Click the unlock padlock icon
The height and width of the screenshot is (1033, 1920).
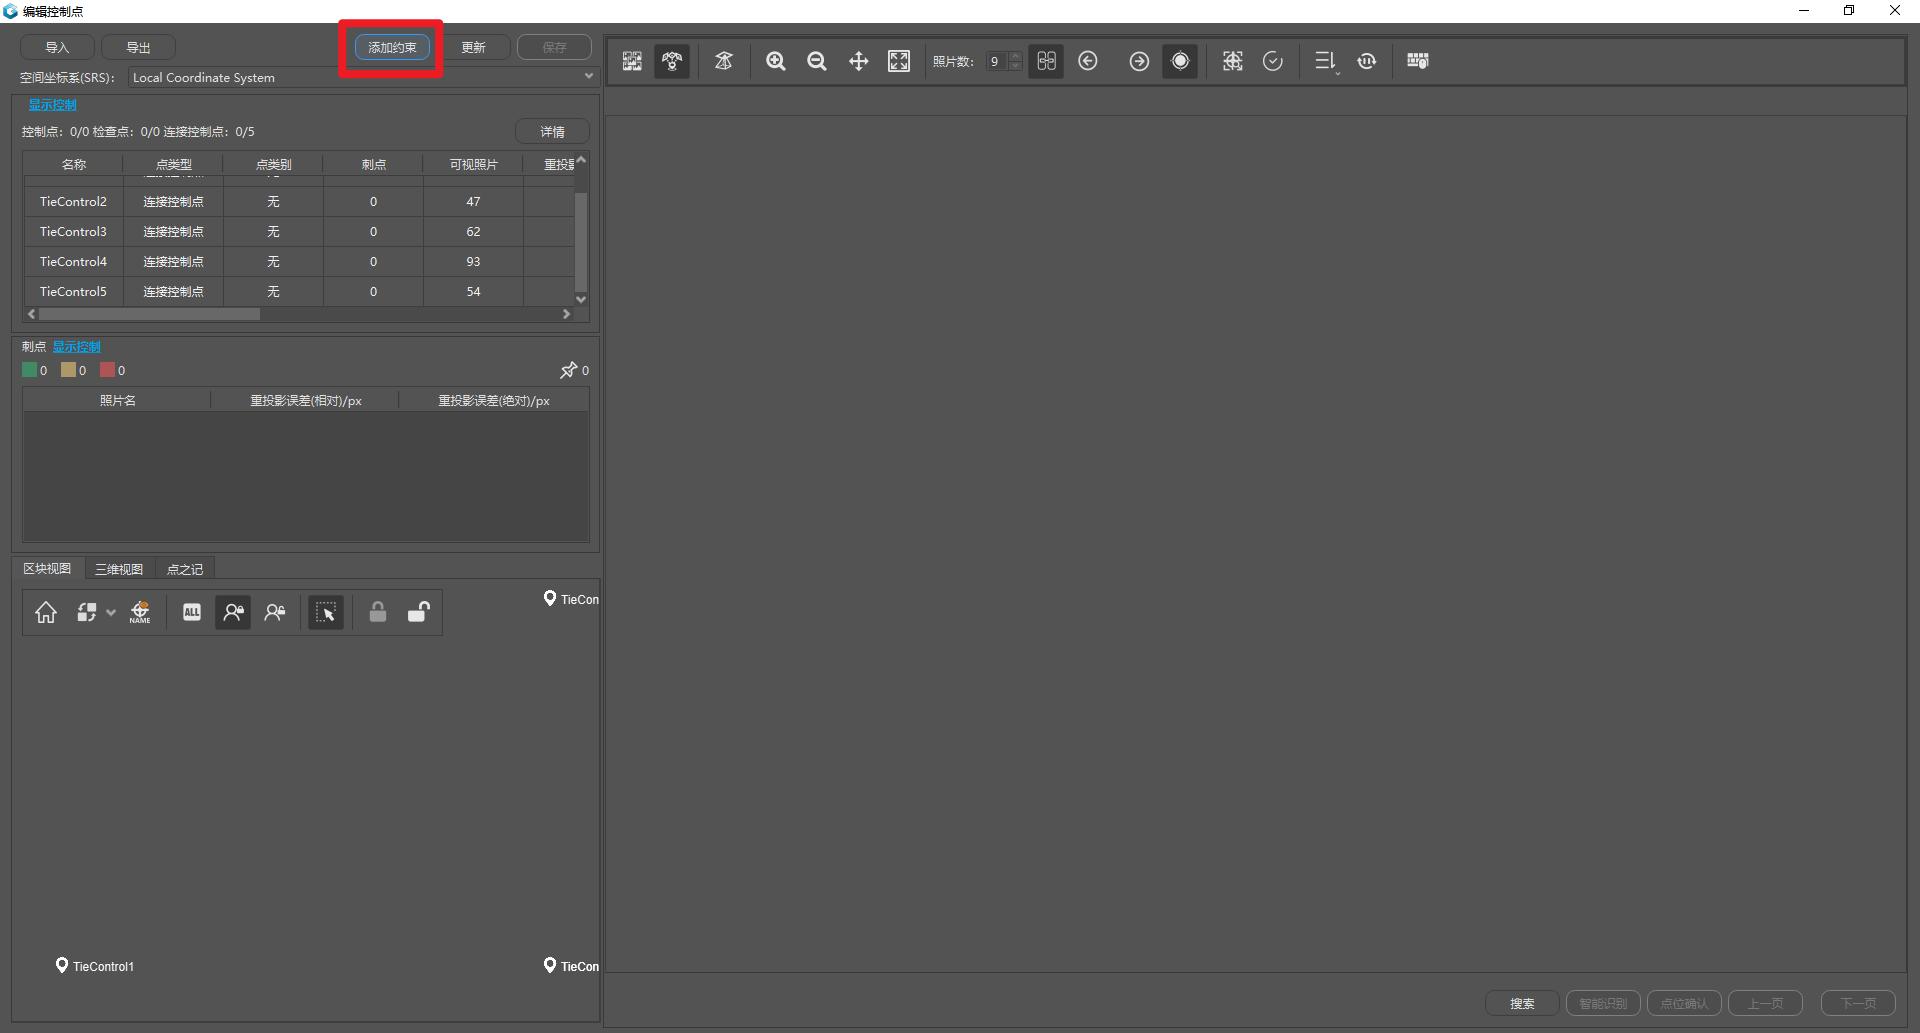(419, 612)
